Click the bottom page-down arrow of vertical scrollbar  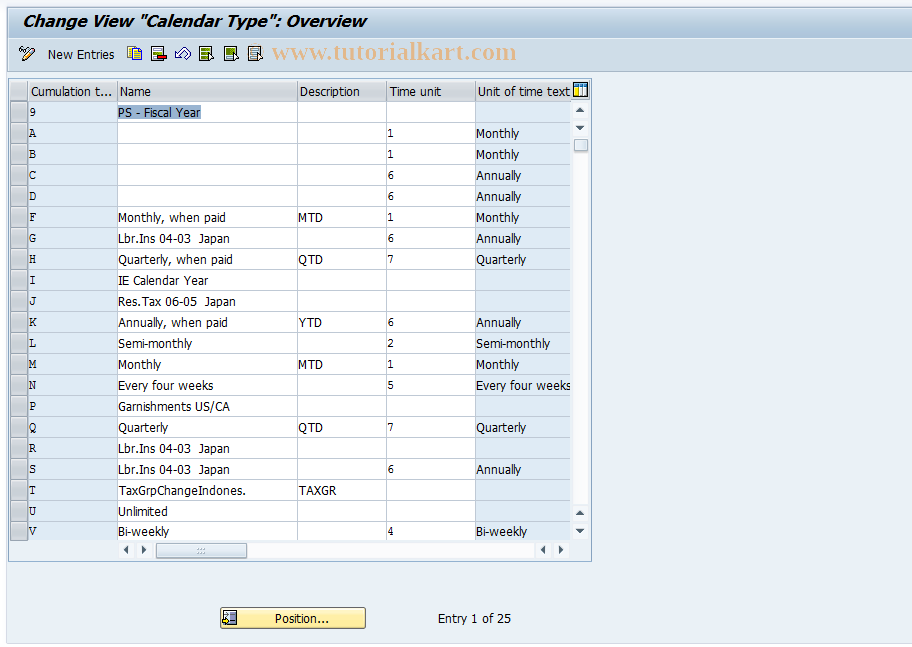tap(580, 531)
